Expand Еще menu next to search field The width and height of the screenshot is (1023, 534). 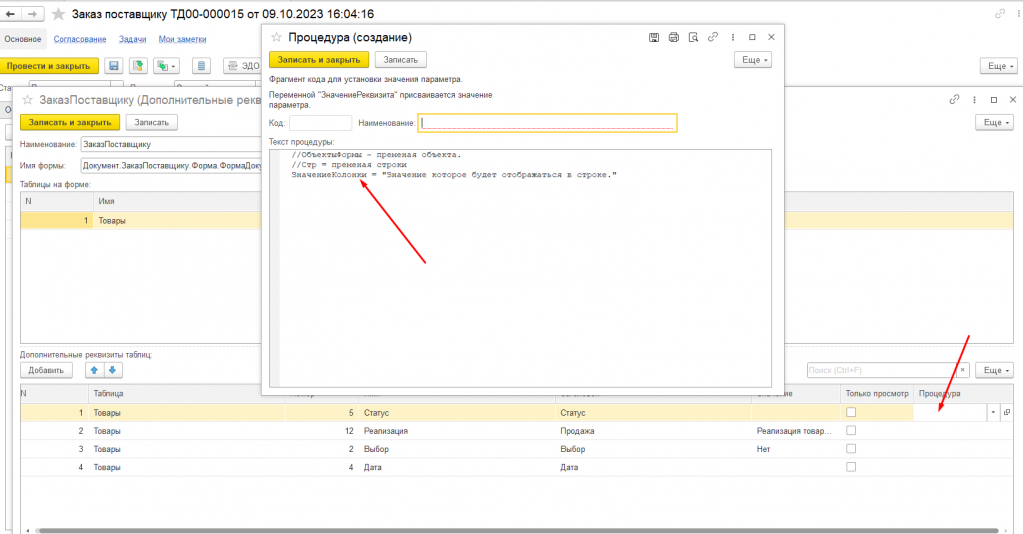pyautogui.click(x=995, y=370)
